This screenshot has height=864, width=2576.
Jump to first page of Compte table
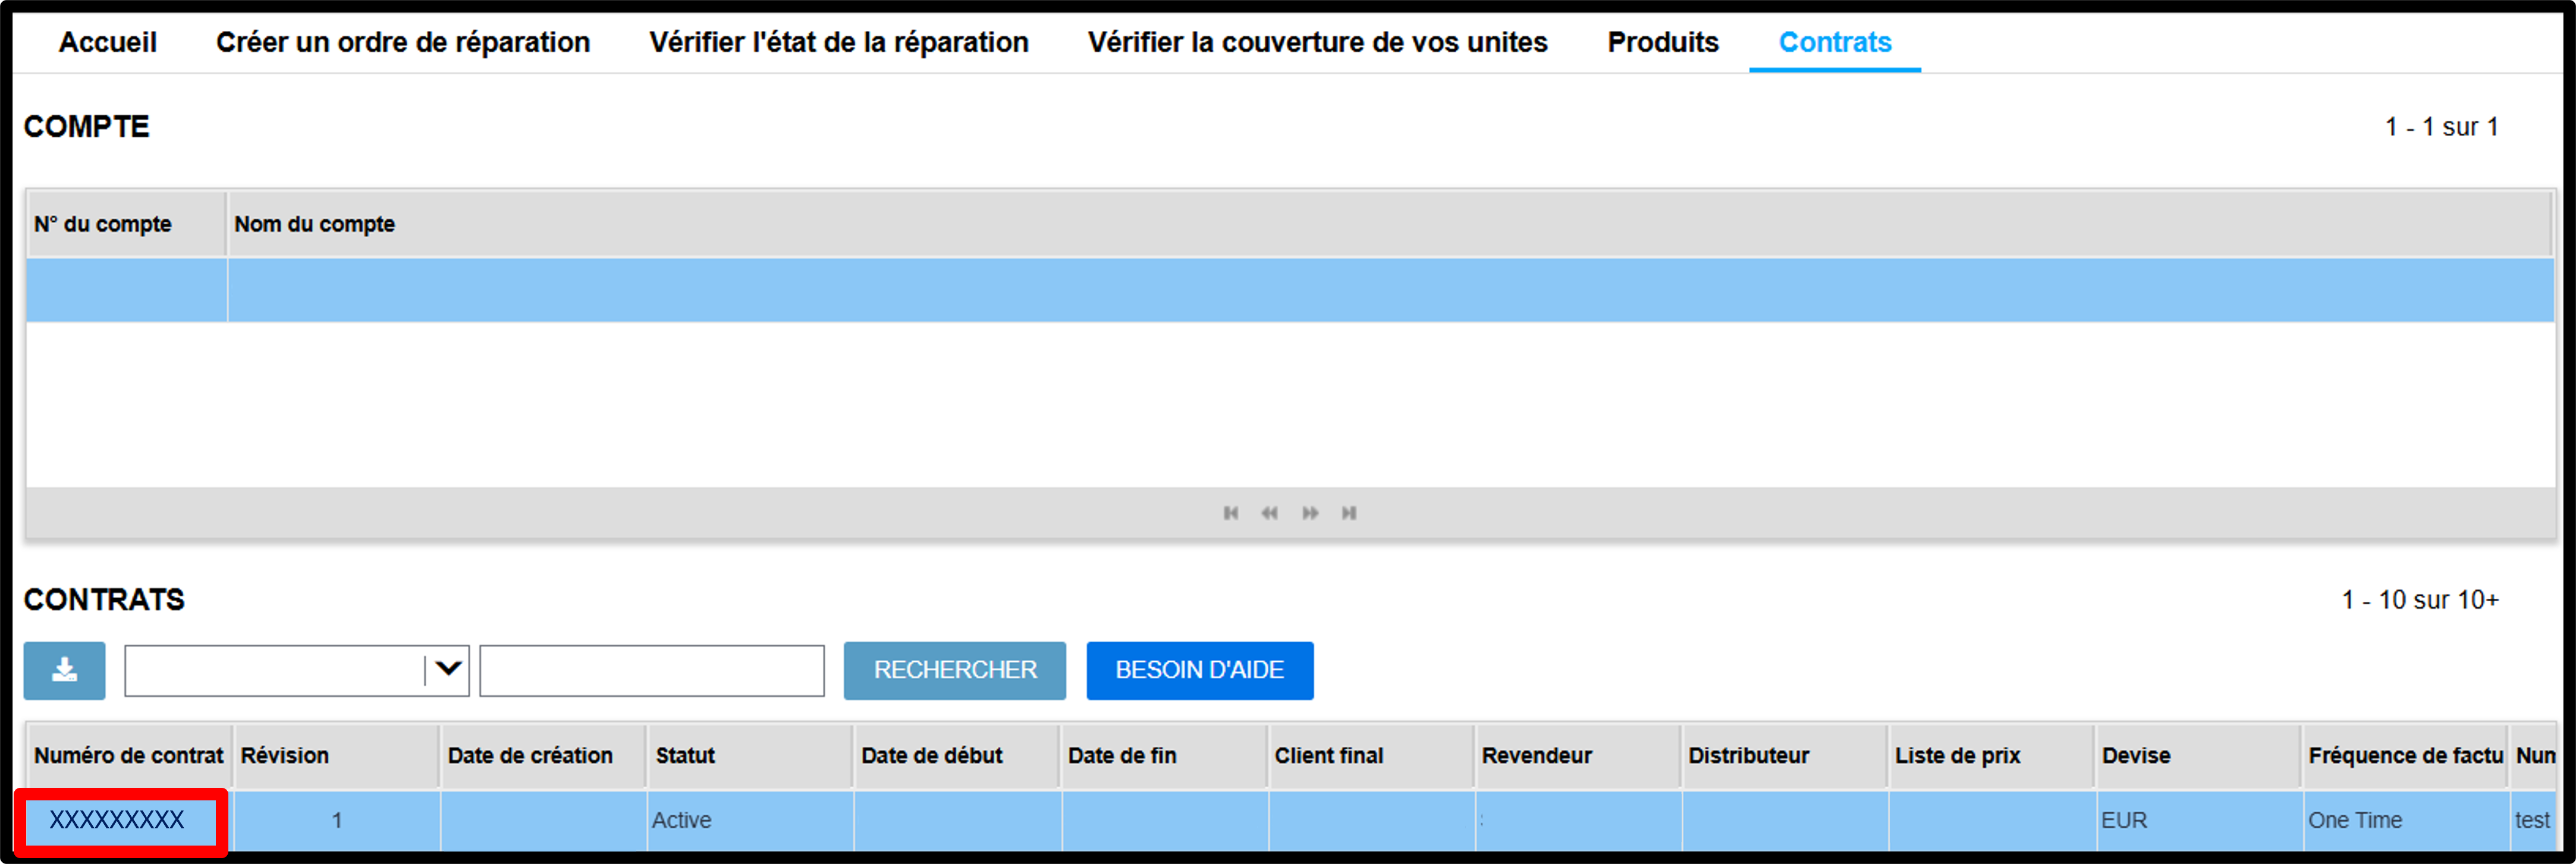tap(1231, 513)
